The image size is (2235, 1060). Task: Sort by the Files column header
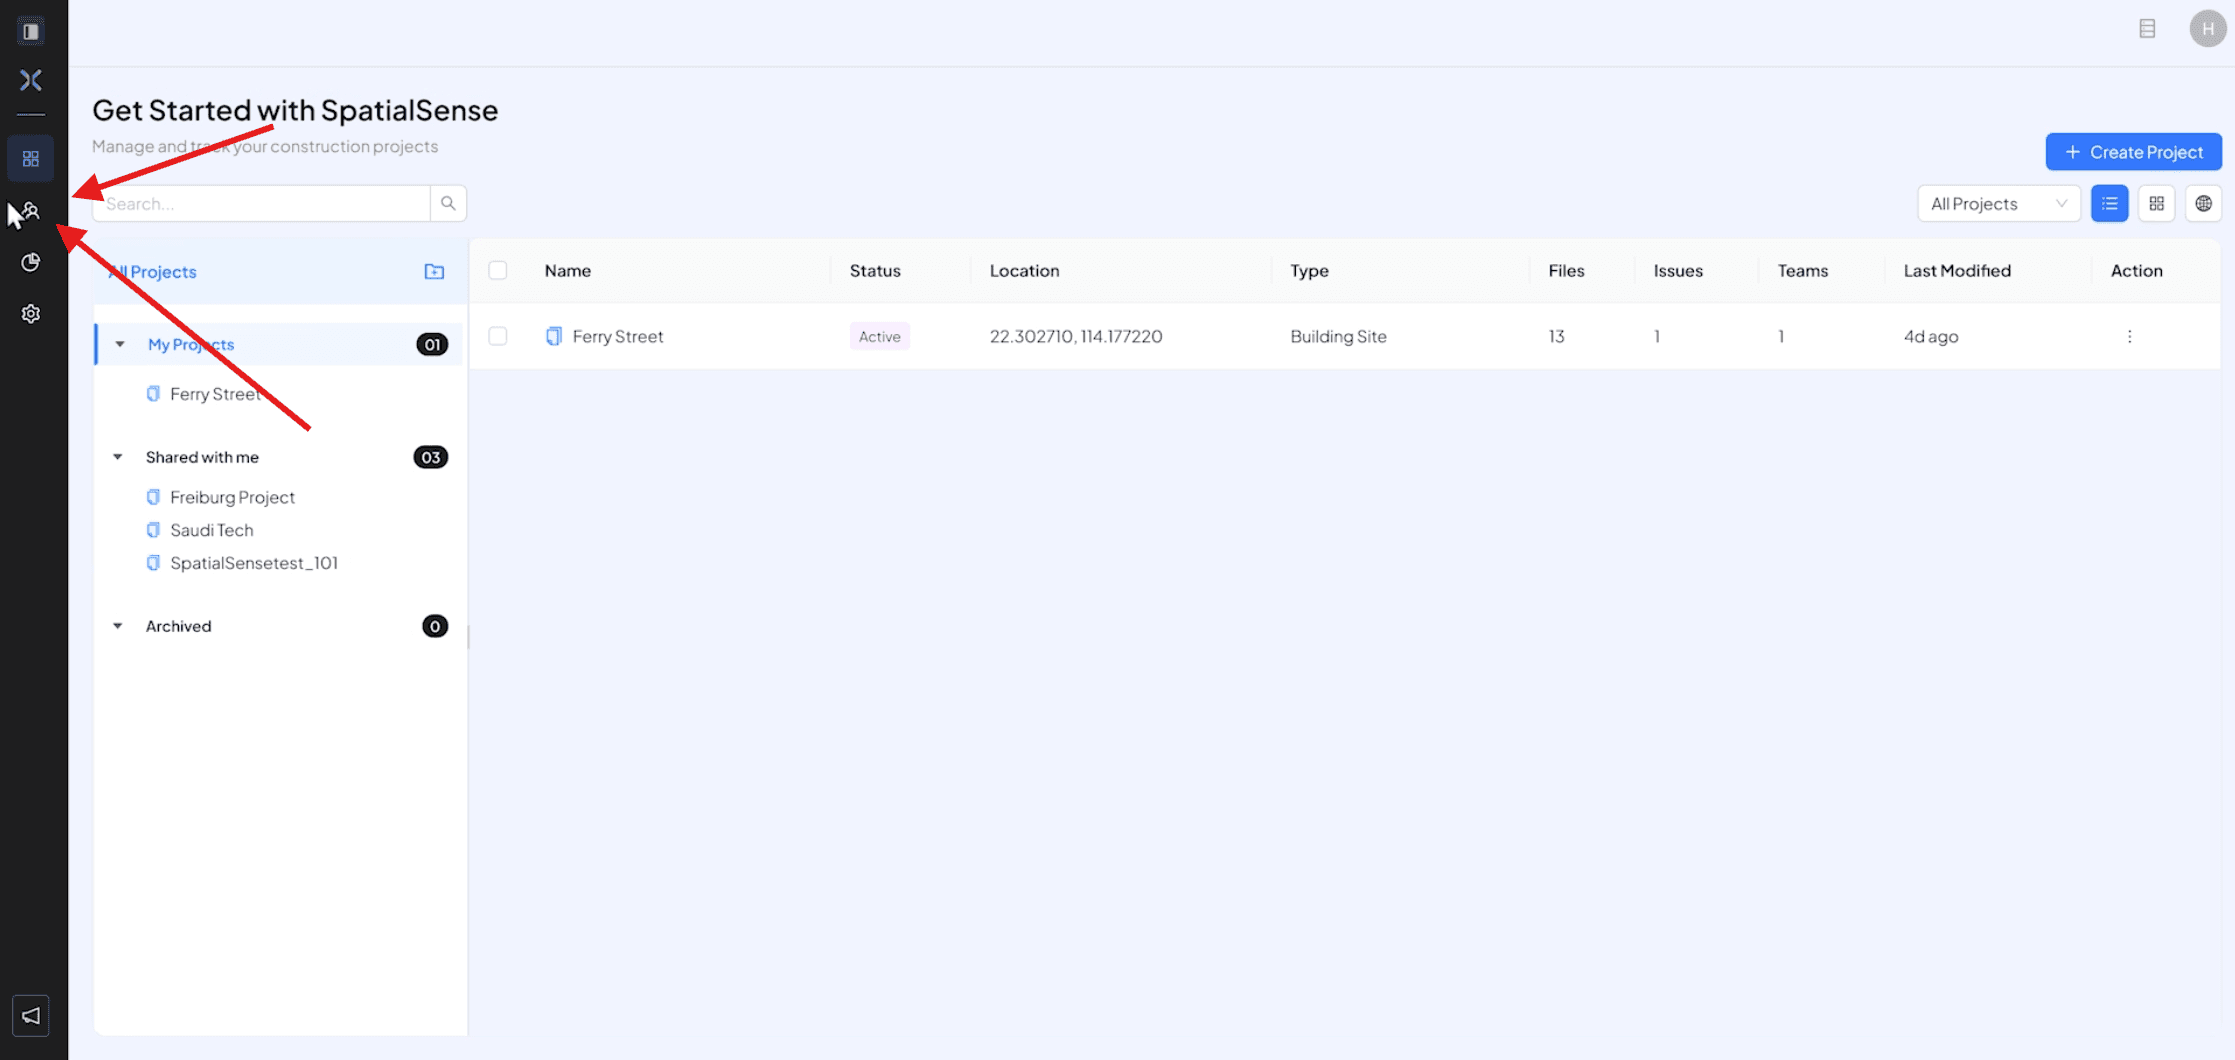click(1566, 270)
